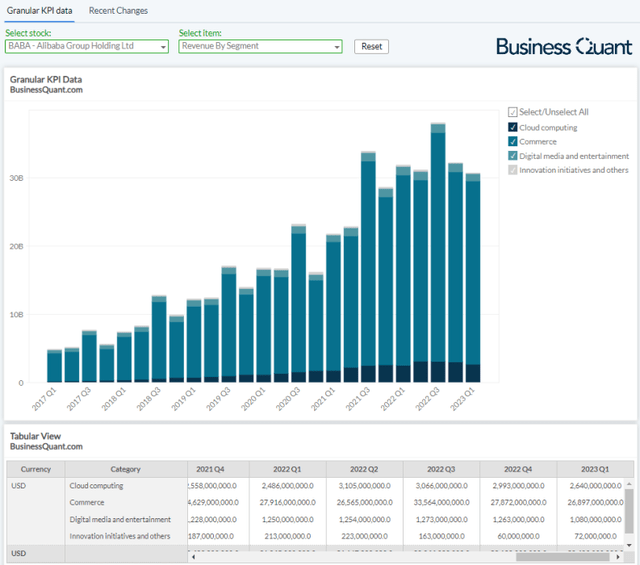Click the 2023 Q1 column header
Viewport: 640px width, 565px height.
(x=595, y=469)
